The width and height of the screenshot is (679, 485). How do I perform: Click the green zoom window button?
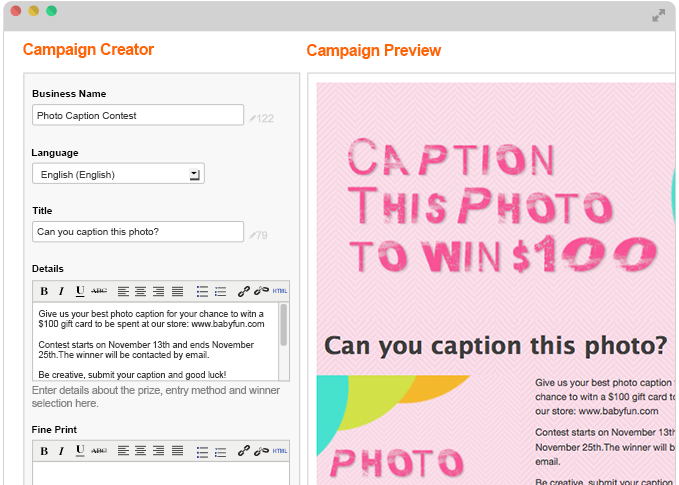click(52, 11)
